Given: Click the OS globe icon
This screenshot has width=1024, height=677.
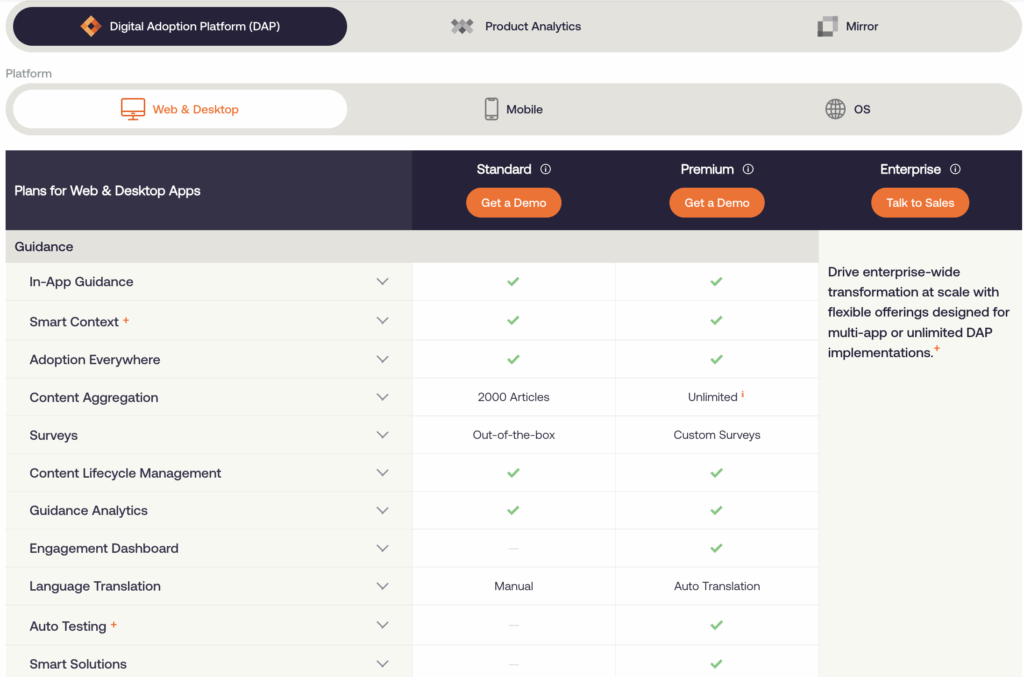Looking at the screenshot, I should (x=835, y=108).
